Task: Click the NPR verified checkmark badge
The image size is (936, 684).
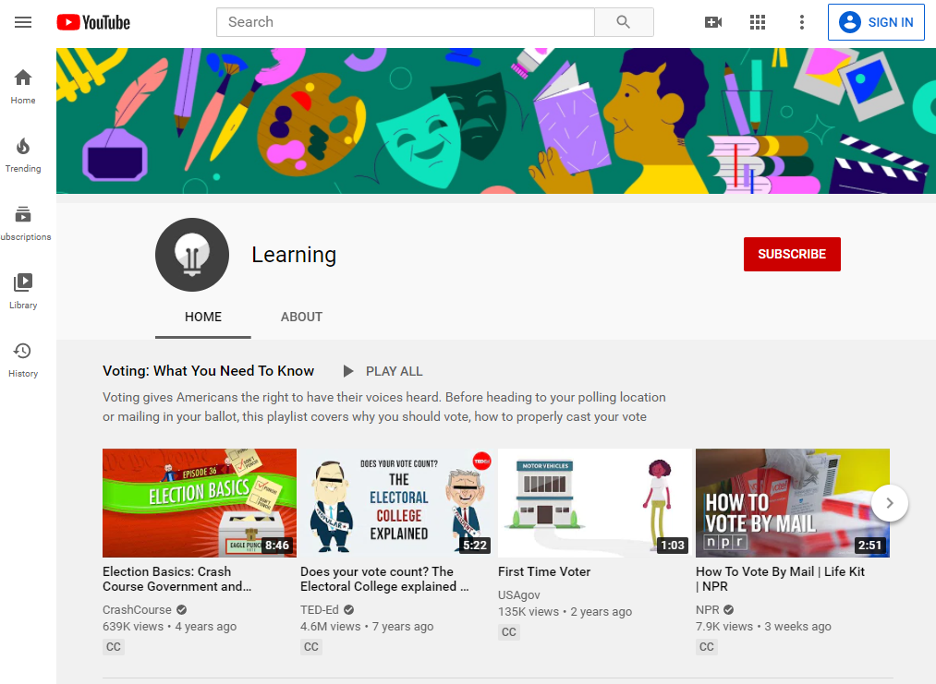Action: (x=729, y=609)
